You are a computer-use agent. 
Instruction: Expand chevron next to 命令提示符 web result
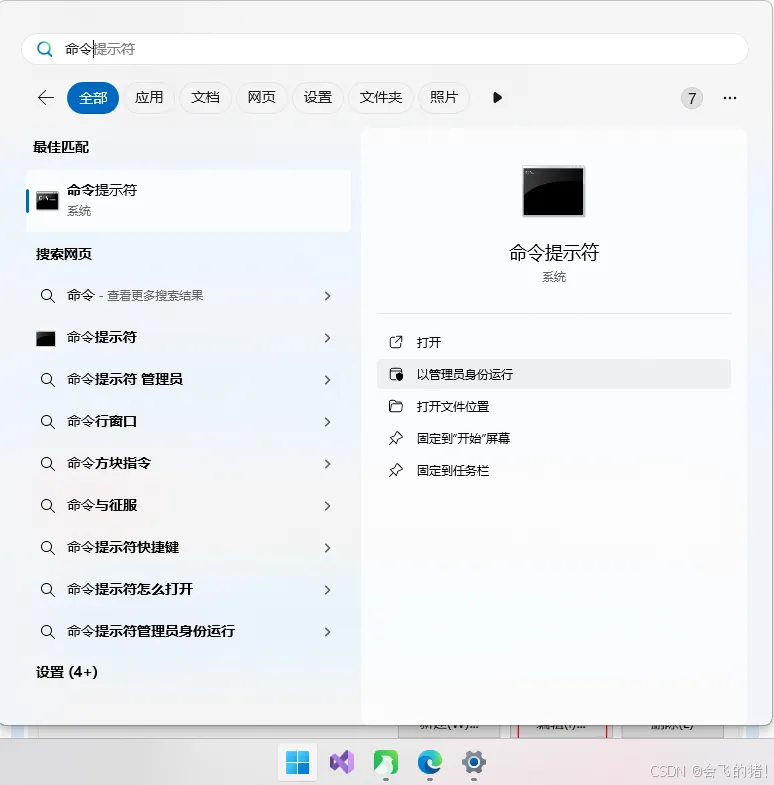pos(327,338)
